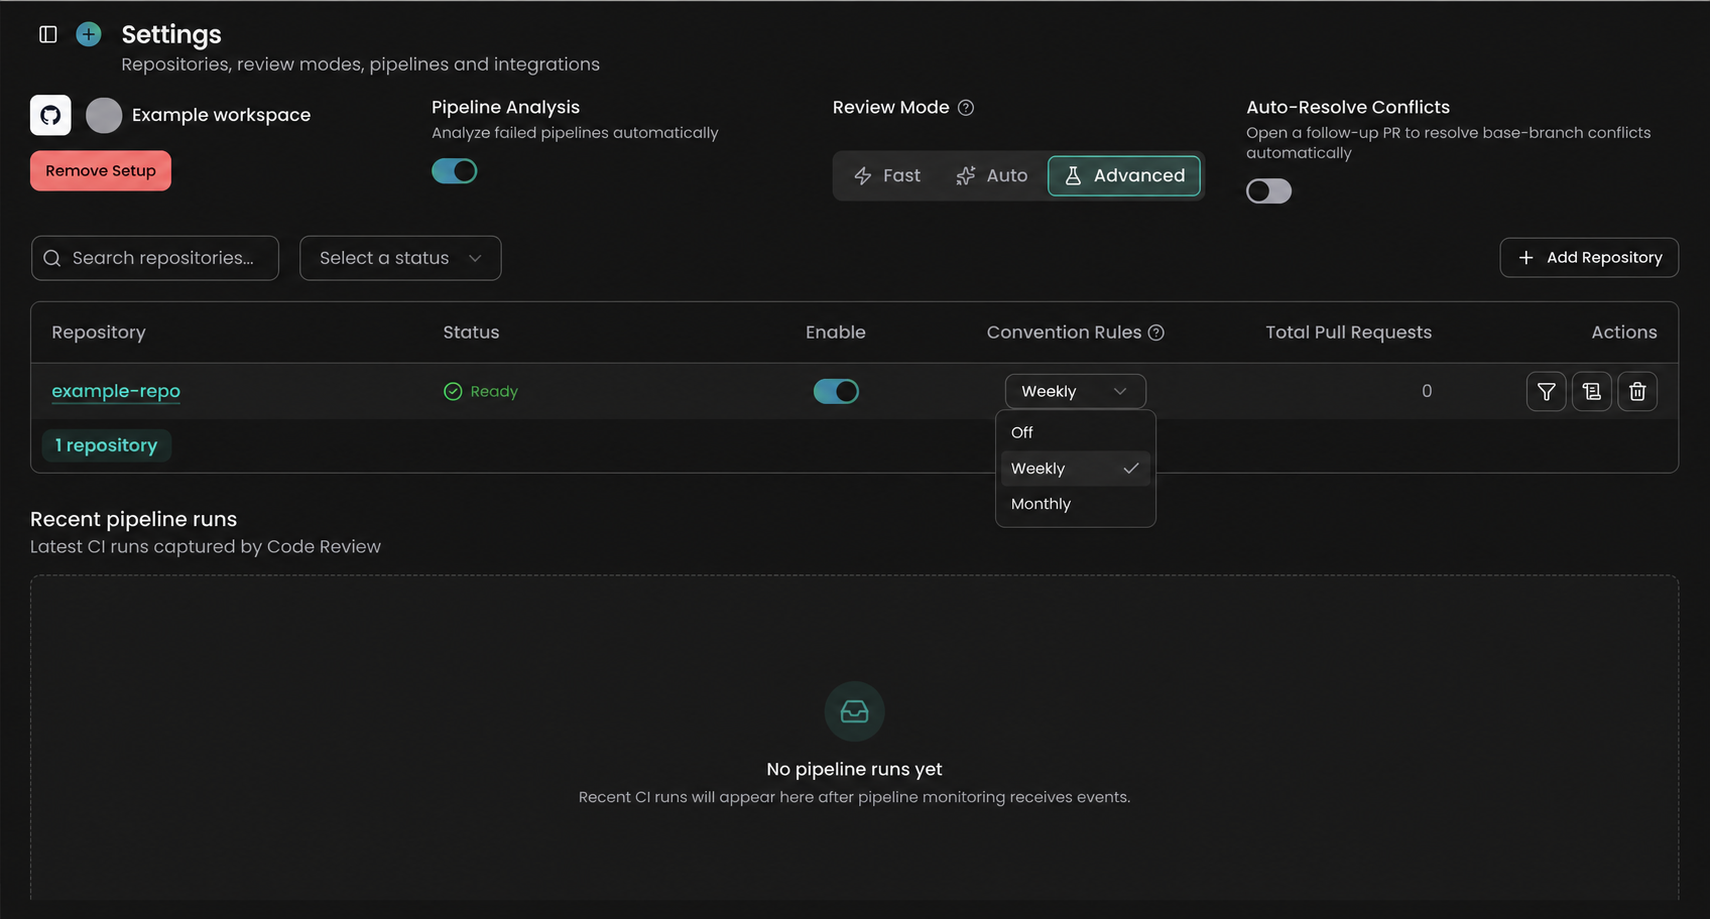Open the Select a status dropdown
The height and width of the screenshot is (919, 1710).
tap(400, 258)
